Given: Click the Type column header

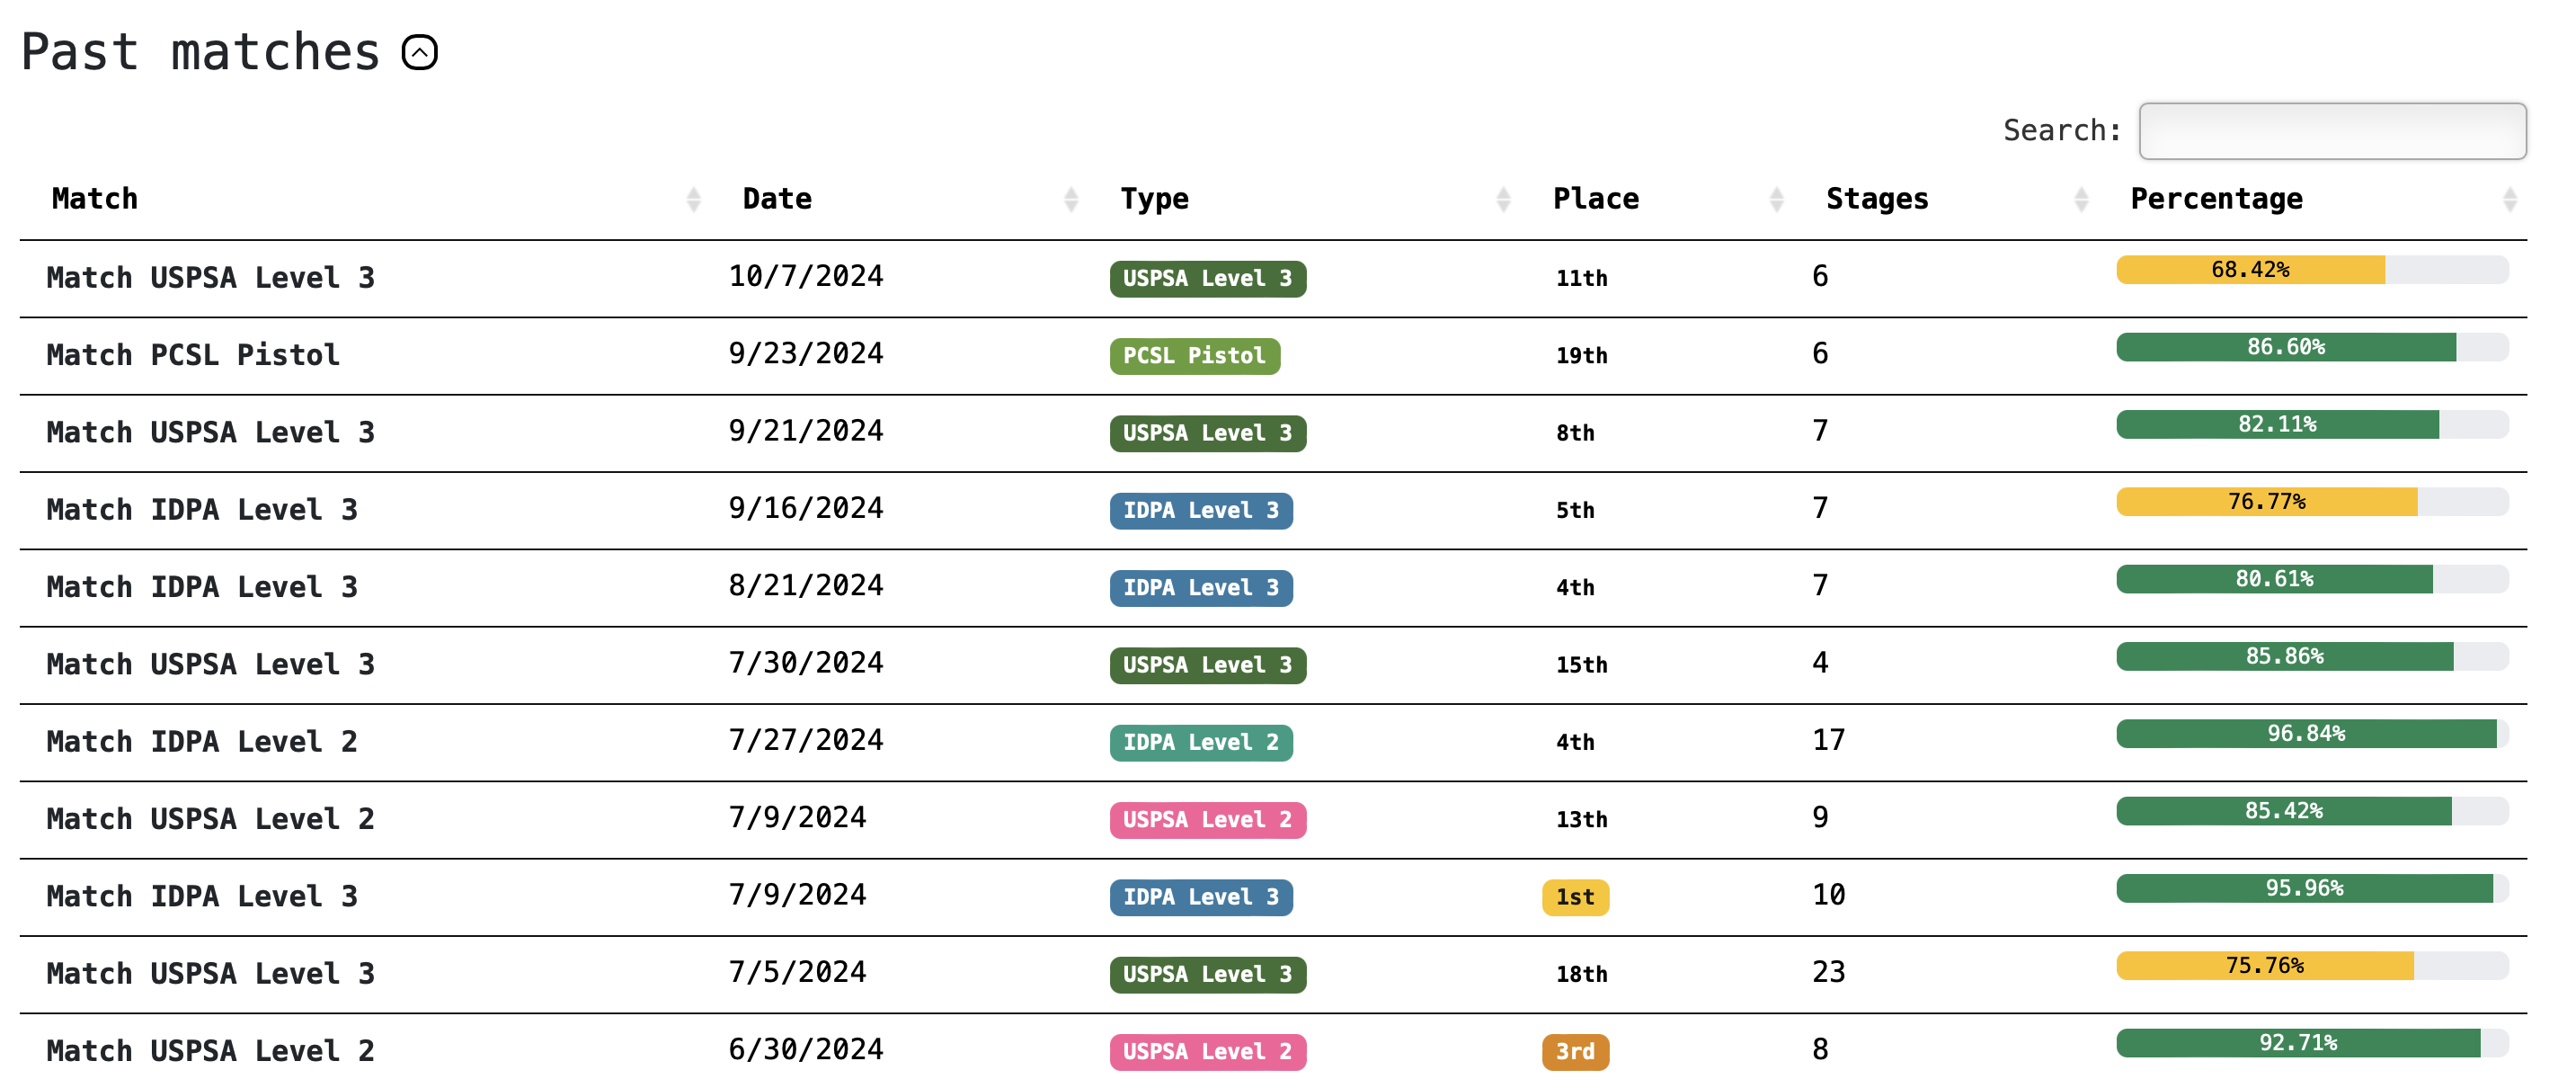Looking at the screenshot, I should 1154,199.
